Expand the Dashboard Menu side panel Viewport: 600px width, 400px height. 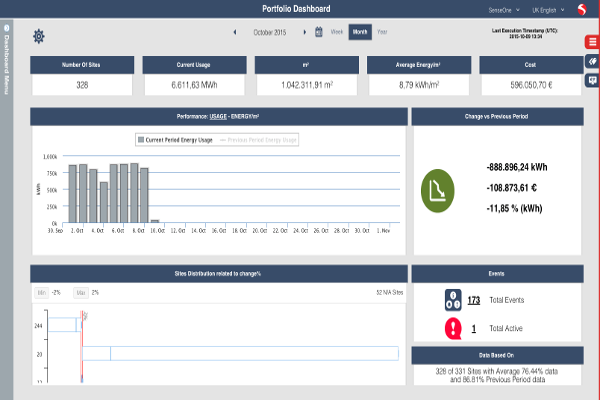click(6, 60)
